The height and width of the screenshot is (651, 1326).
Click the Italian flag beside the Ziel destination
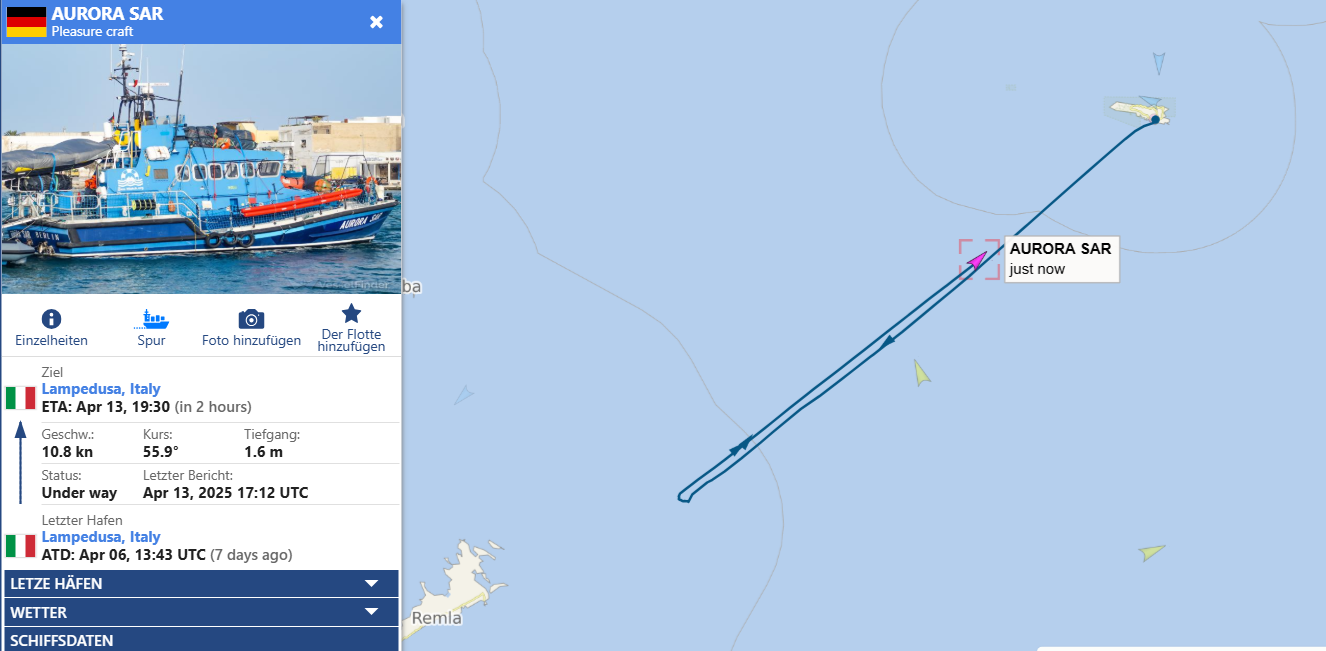click(x=20, y=398)
